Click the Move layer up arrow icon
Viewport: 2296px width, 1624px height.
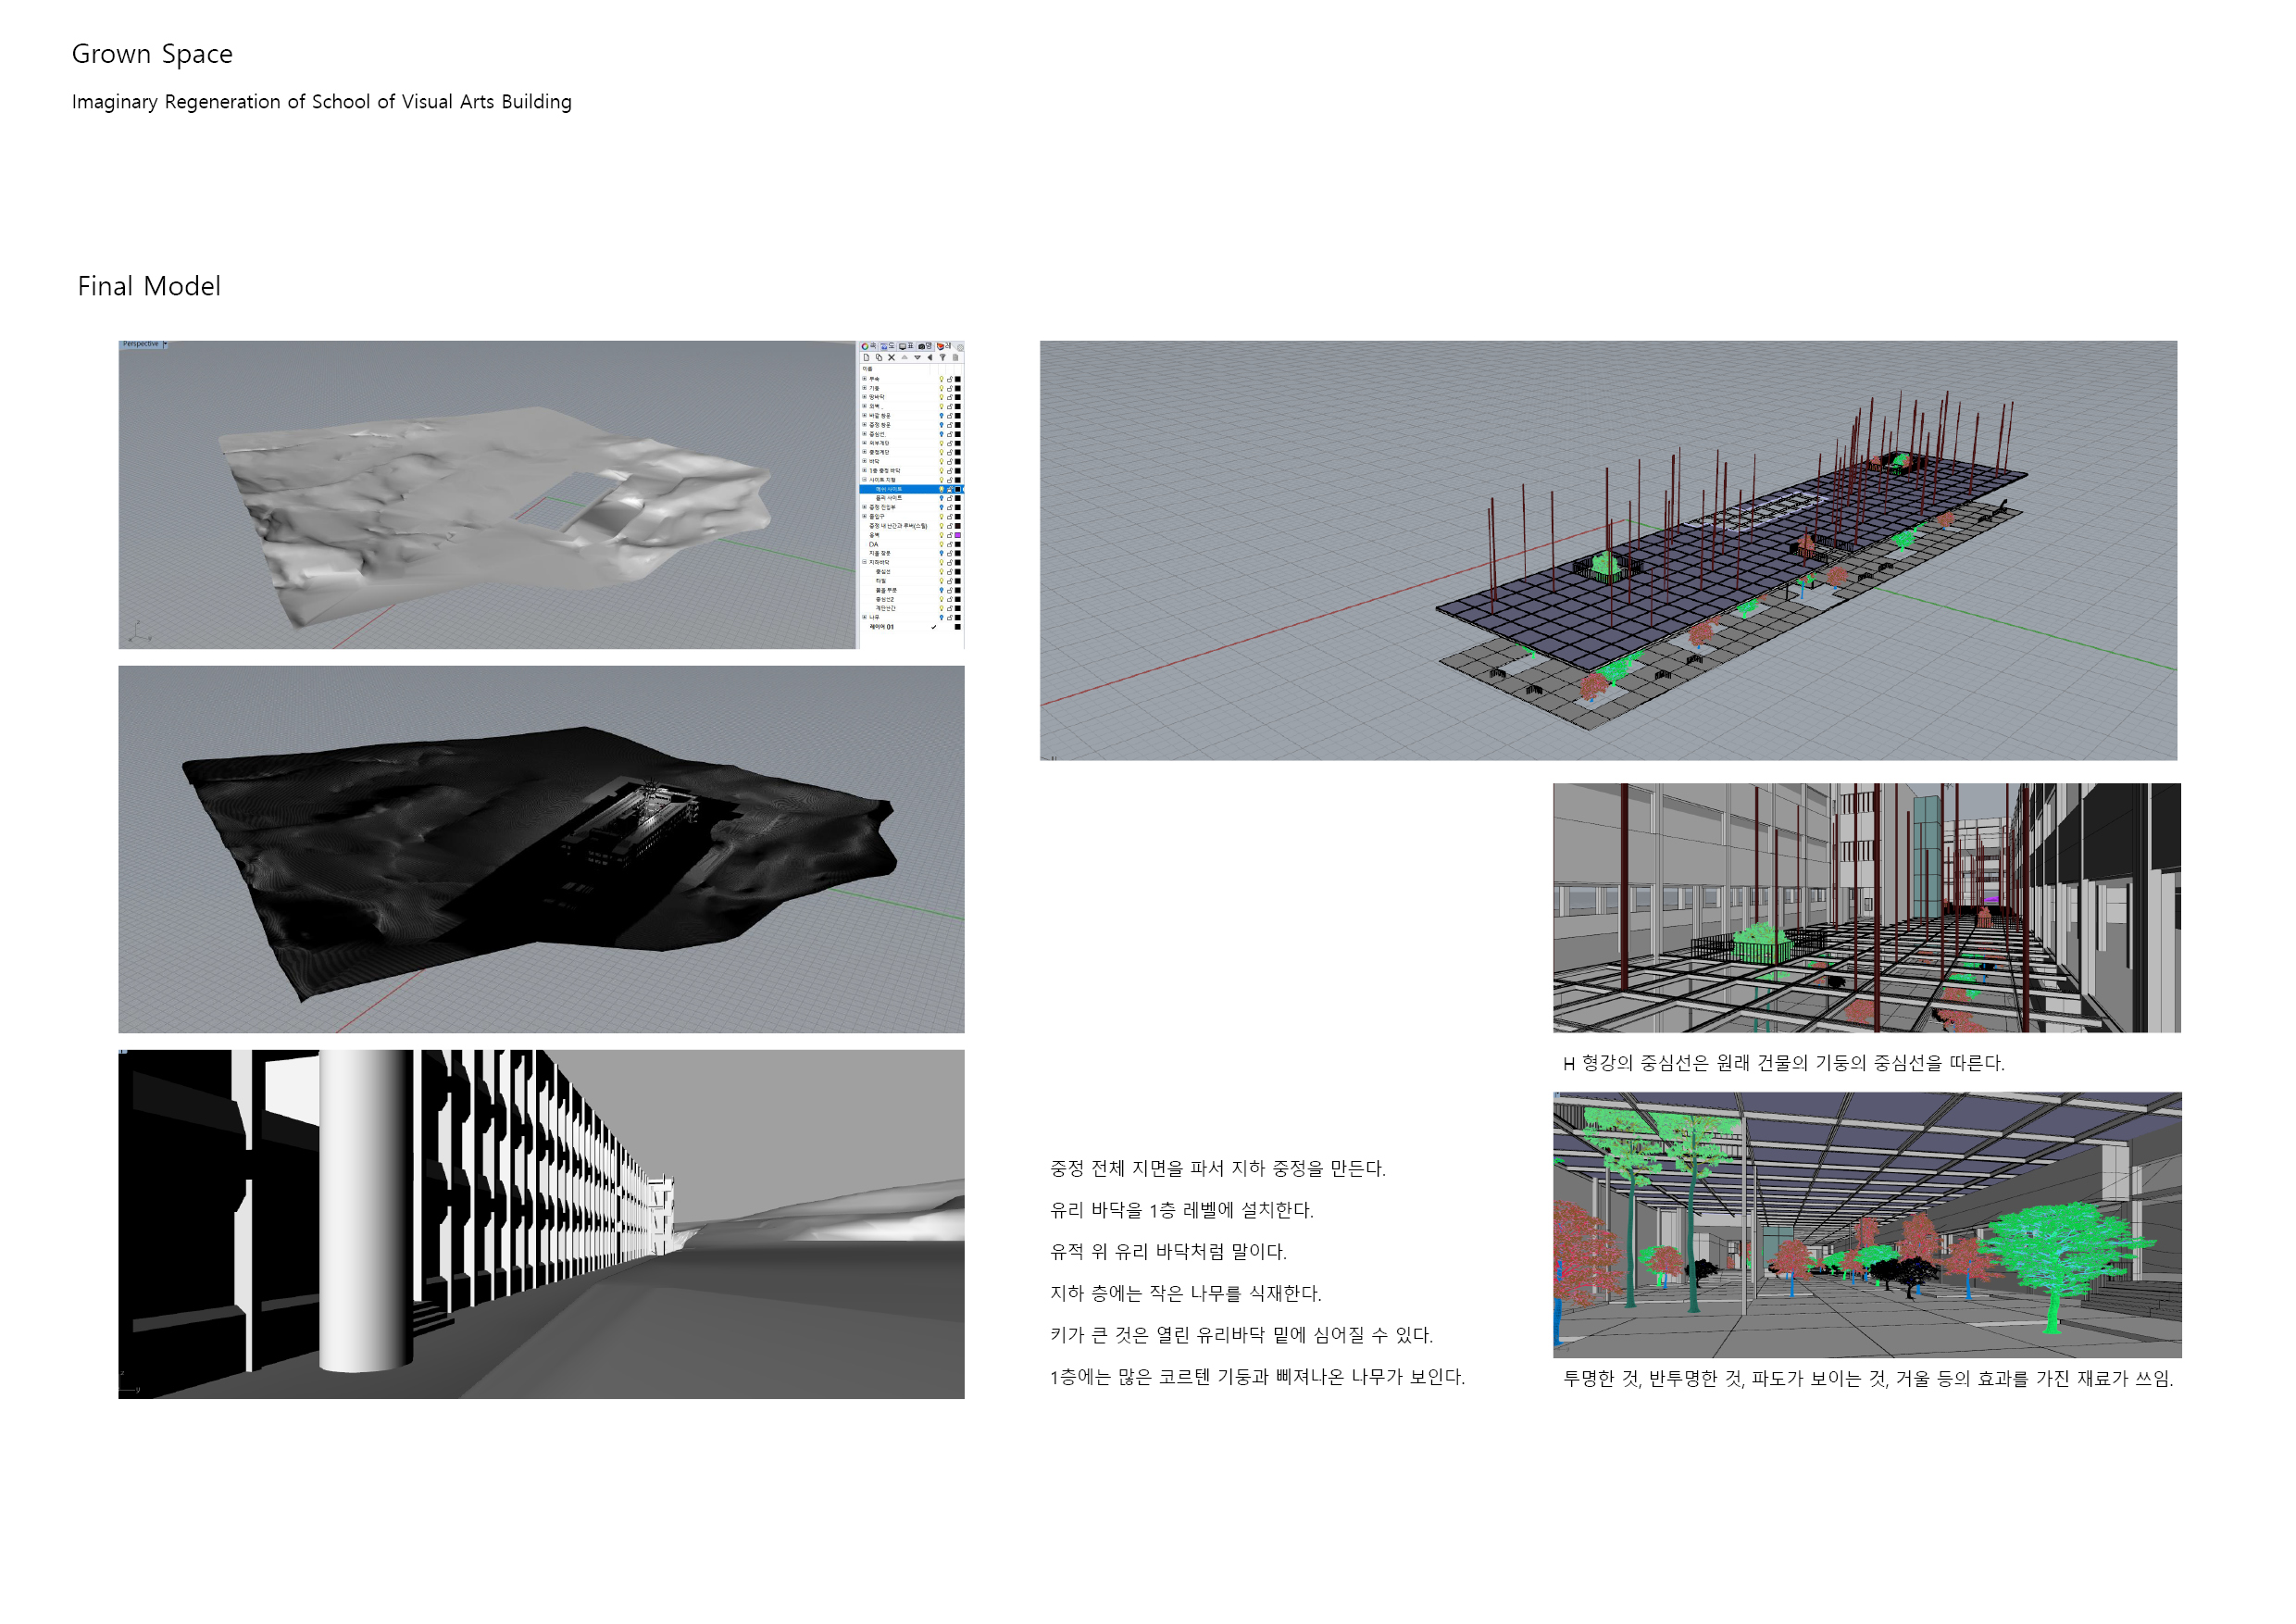[x=905, y=358]
